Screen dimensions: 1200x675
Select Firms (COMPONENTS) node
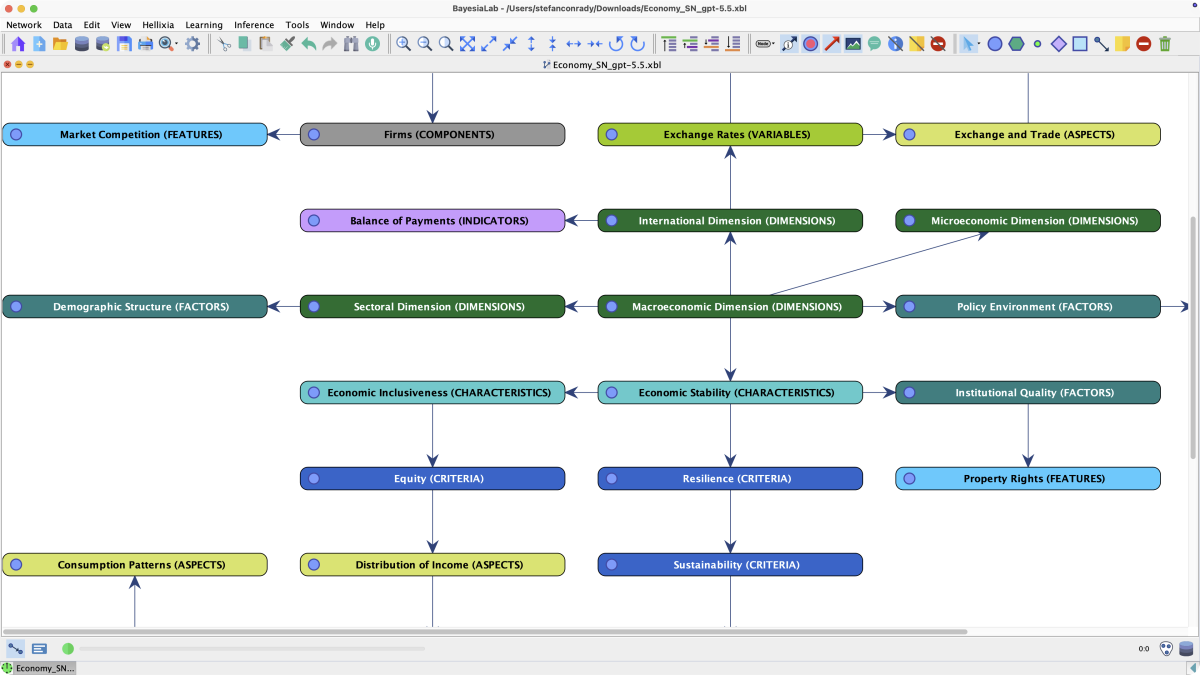[432, 135]
